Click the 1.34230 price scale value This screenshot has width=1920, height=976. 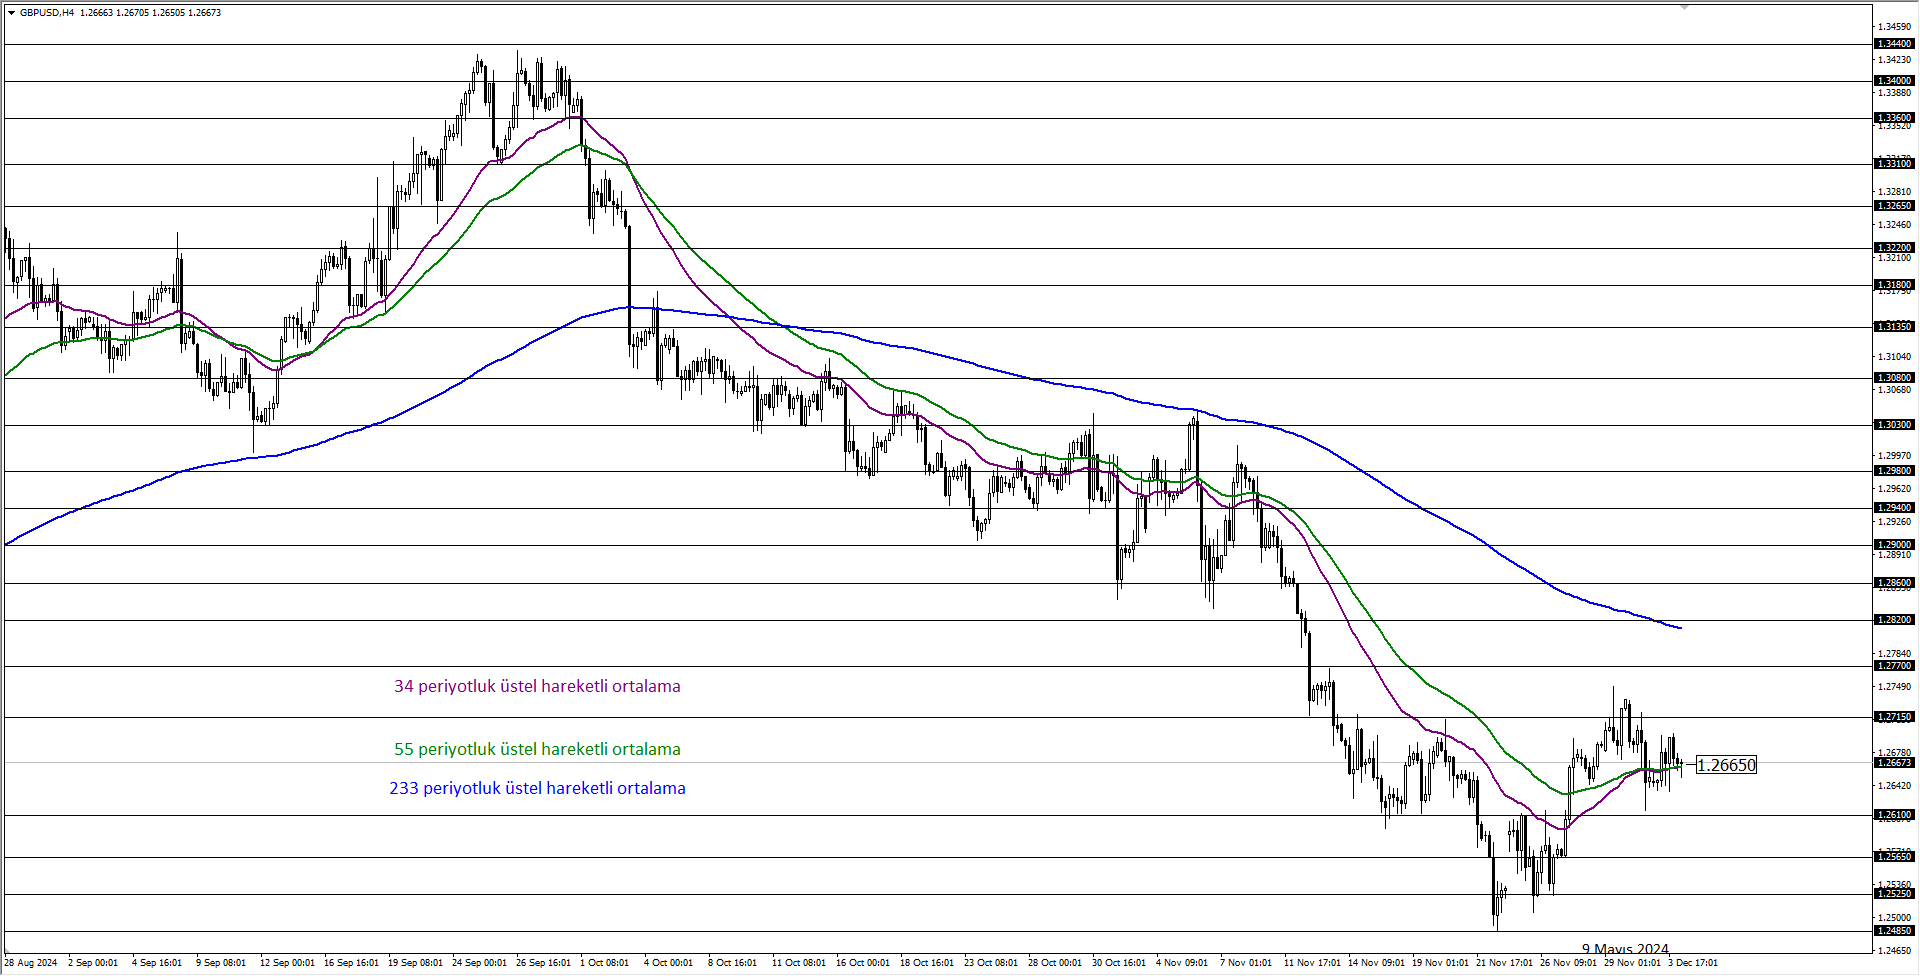point(1894,60)
